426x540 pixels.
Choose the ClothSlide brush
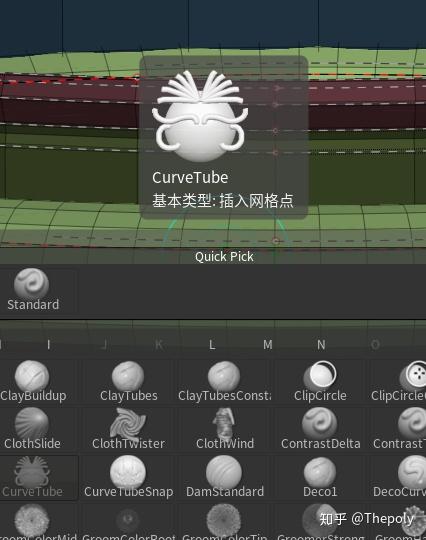pyautogui.click(x=32, y=429)
